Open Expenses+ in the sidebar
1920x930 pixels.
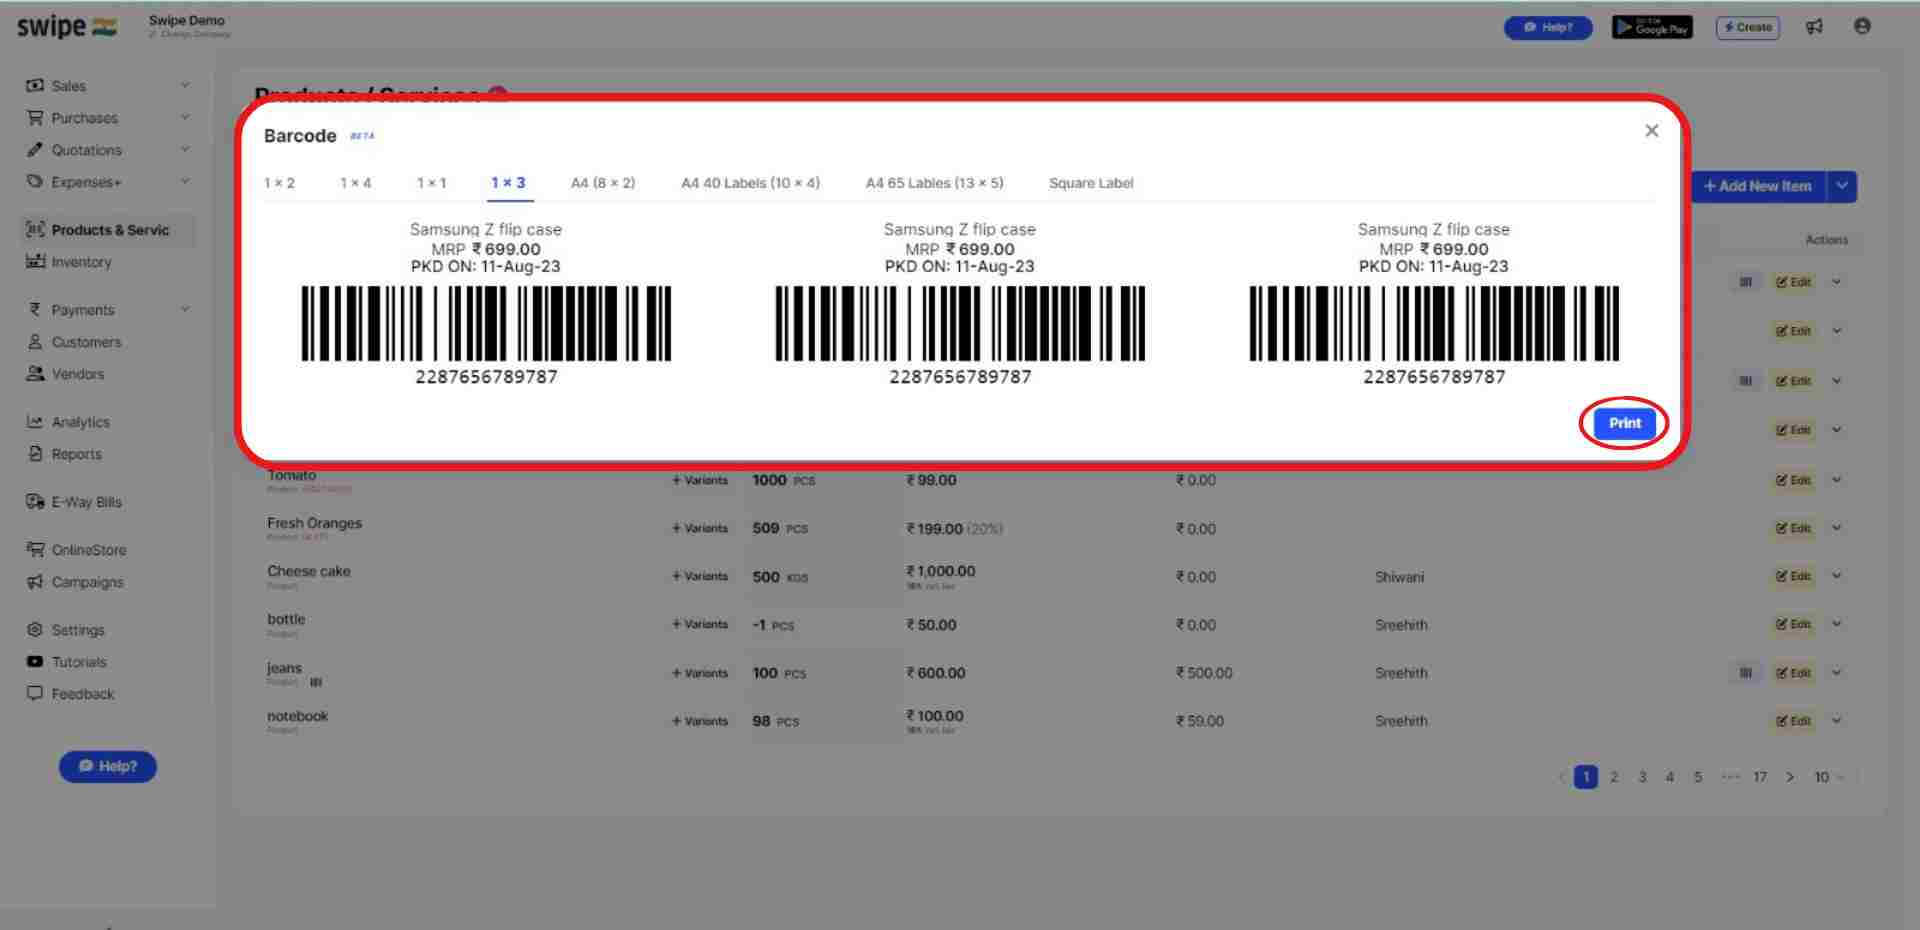pyautogui.click(x=86, y=182)
